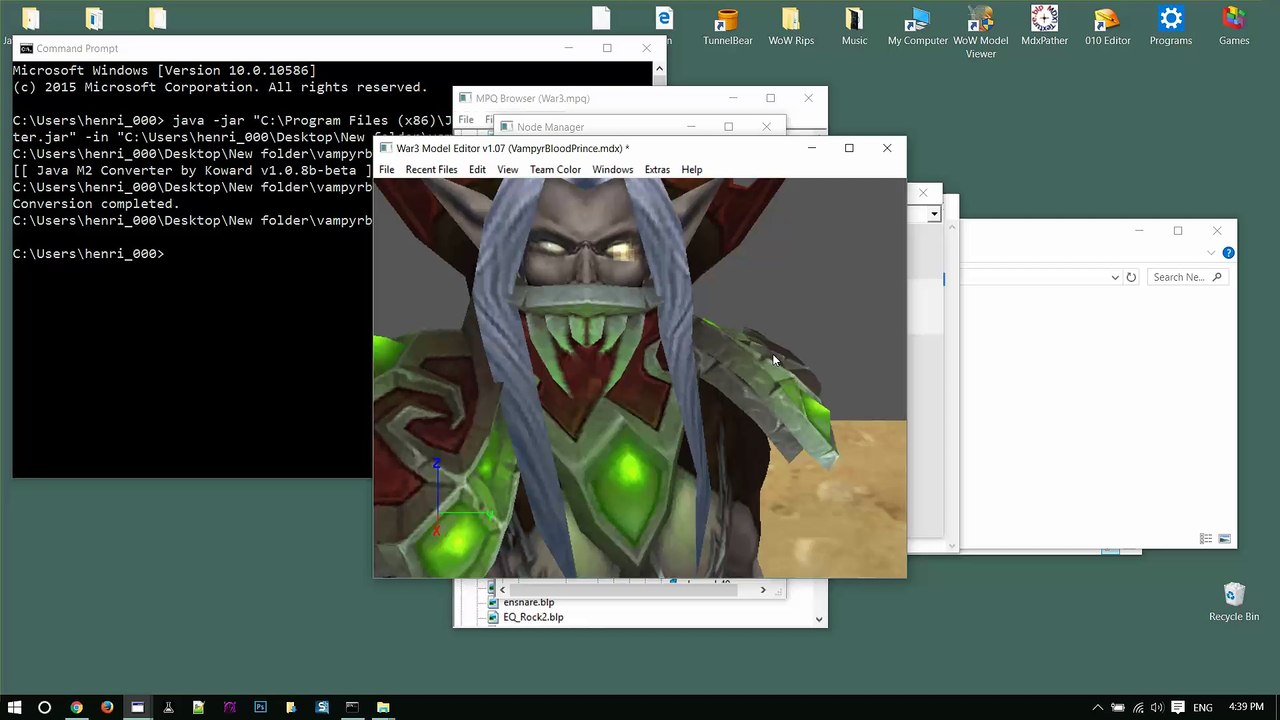Open File Explorer help

1228,253
